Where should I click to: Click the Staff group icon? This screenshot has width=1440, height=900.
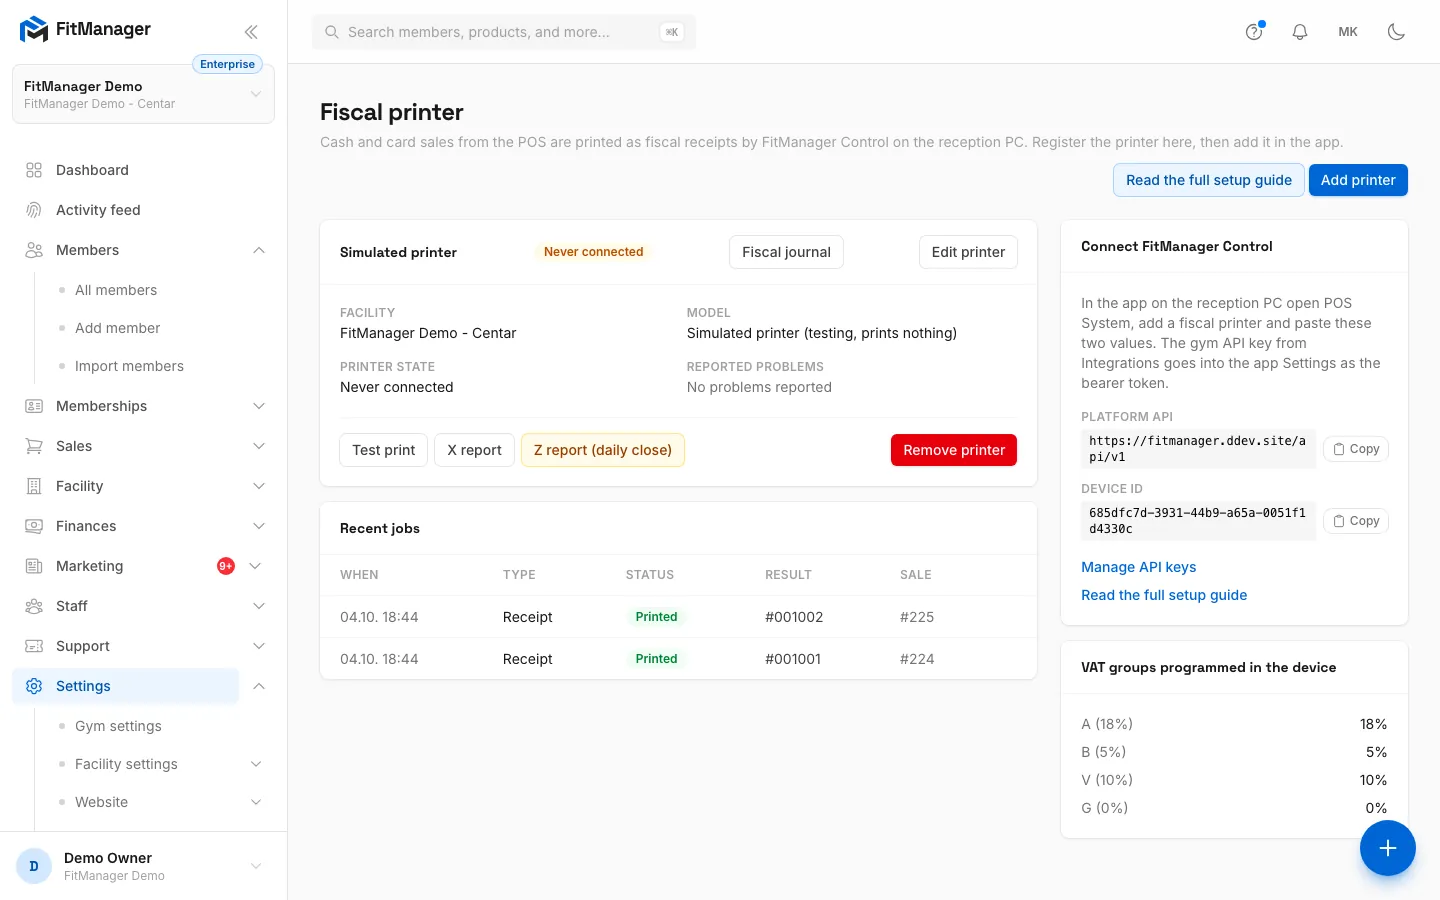pos(34,606)
